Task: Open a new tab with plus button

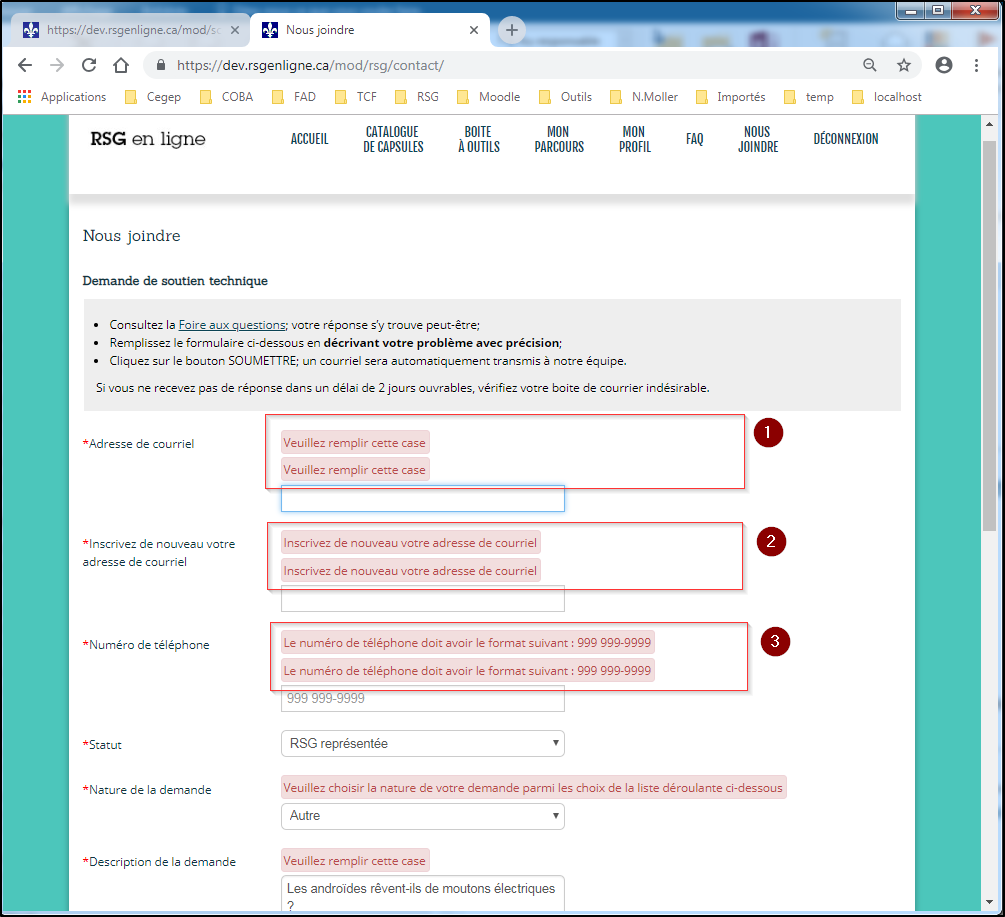Action: coord(512,30)
